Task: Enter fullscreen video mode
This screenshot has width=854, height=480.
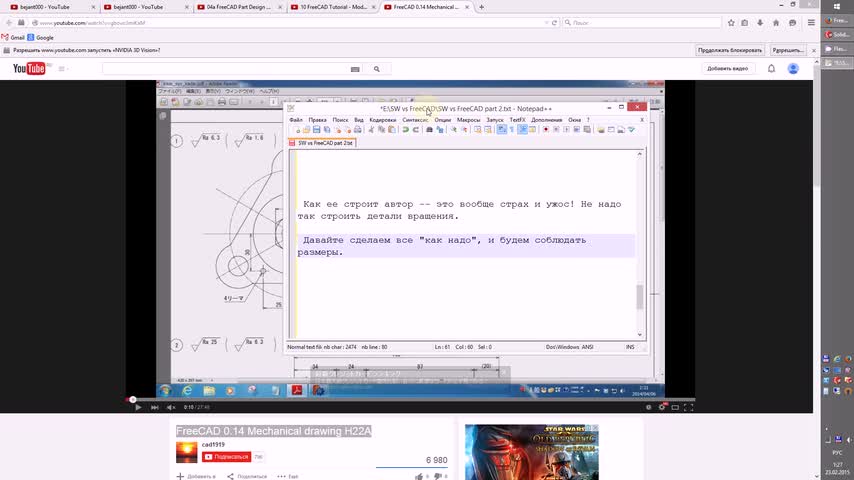Action: 688,407
